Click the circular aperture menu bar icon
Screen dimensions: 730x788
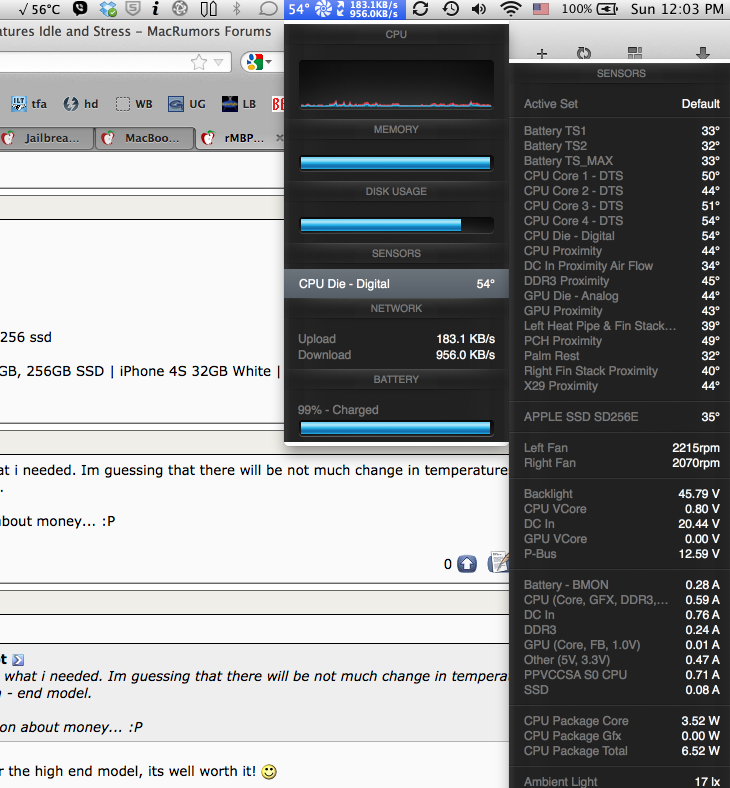[180, 9]
